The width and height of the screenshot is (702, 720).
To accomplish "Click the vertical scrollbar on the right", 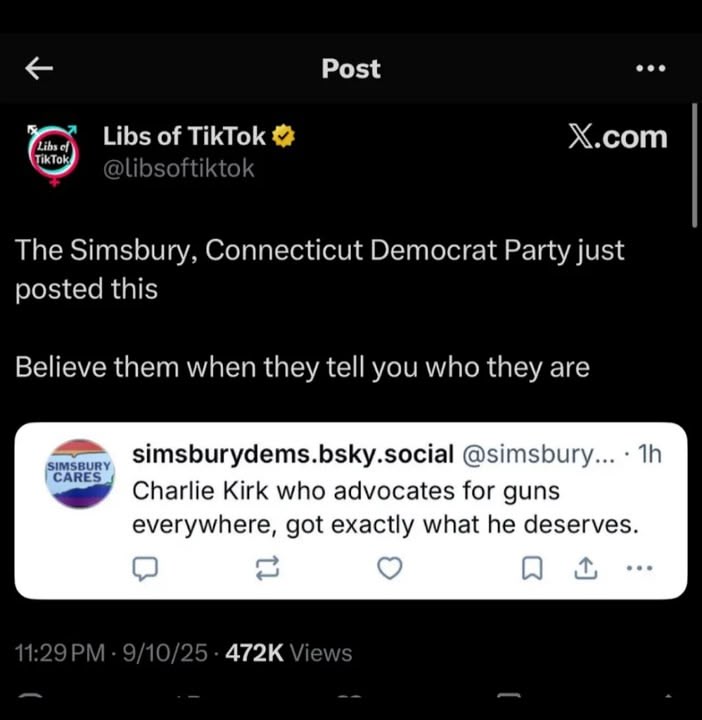I will click(695, 165).
